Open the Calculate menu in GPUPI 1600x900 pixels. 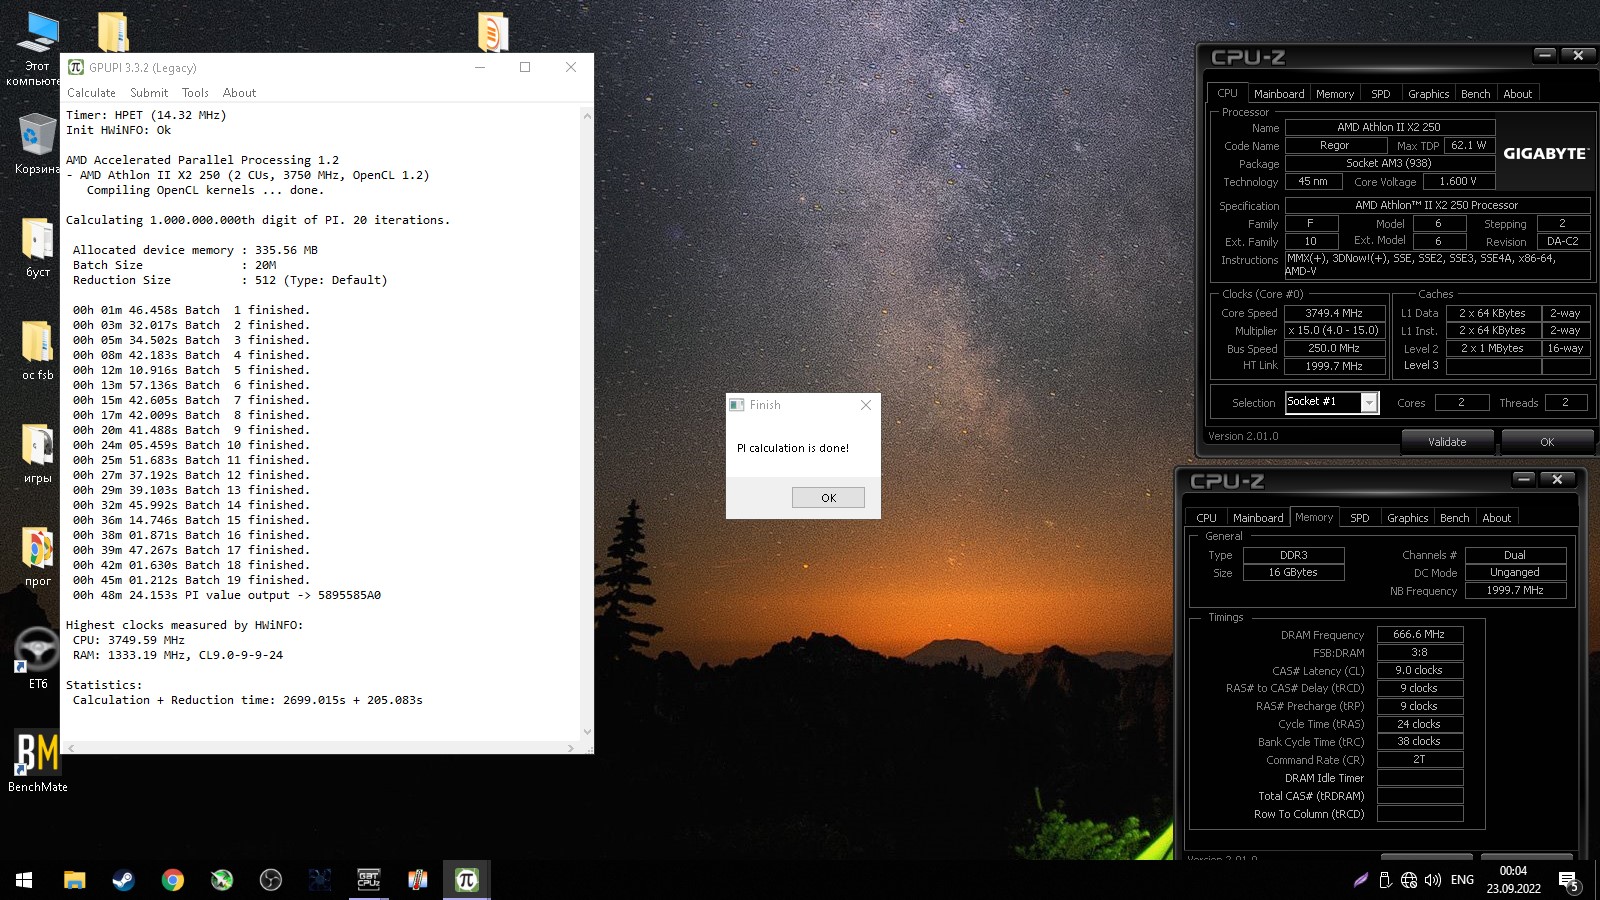pos(91,93)
